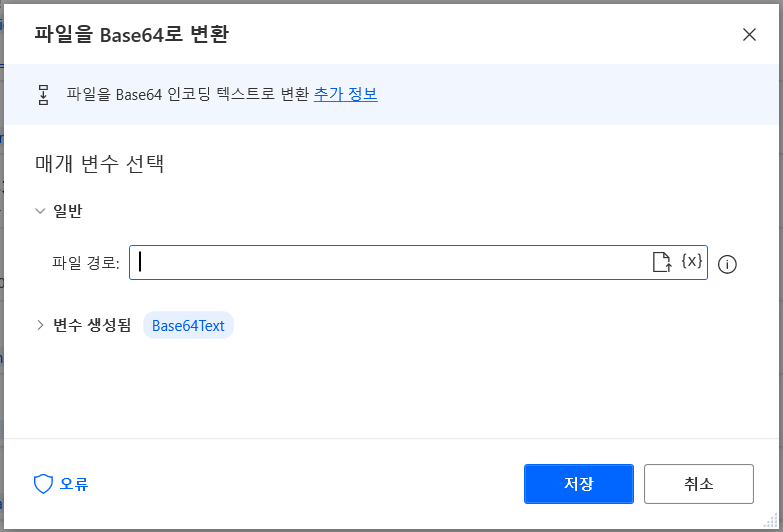Viewport: 783px width, 532px height.
Task: Click the 저장 button
Action: click(579, 484)
